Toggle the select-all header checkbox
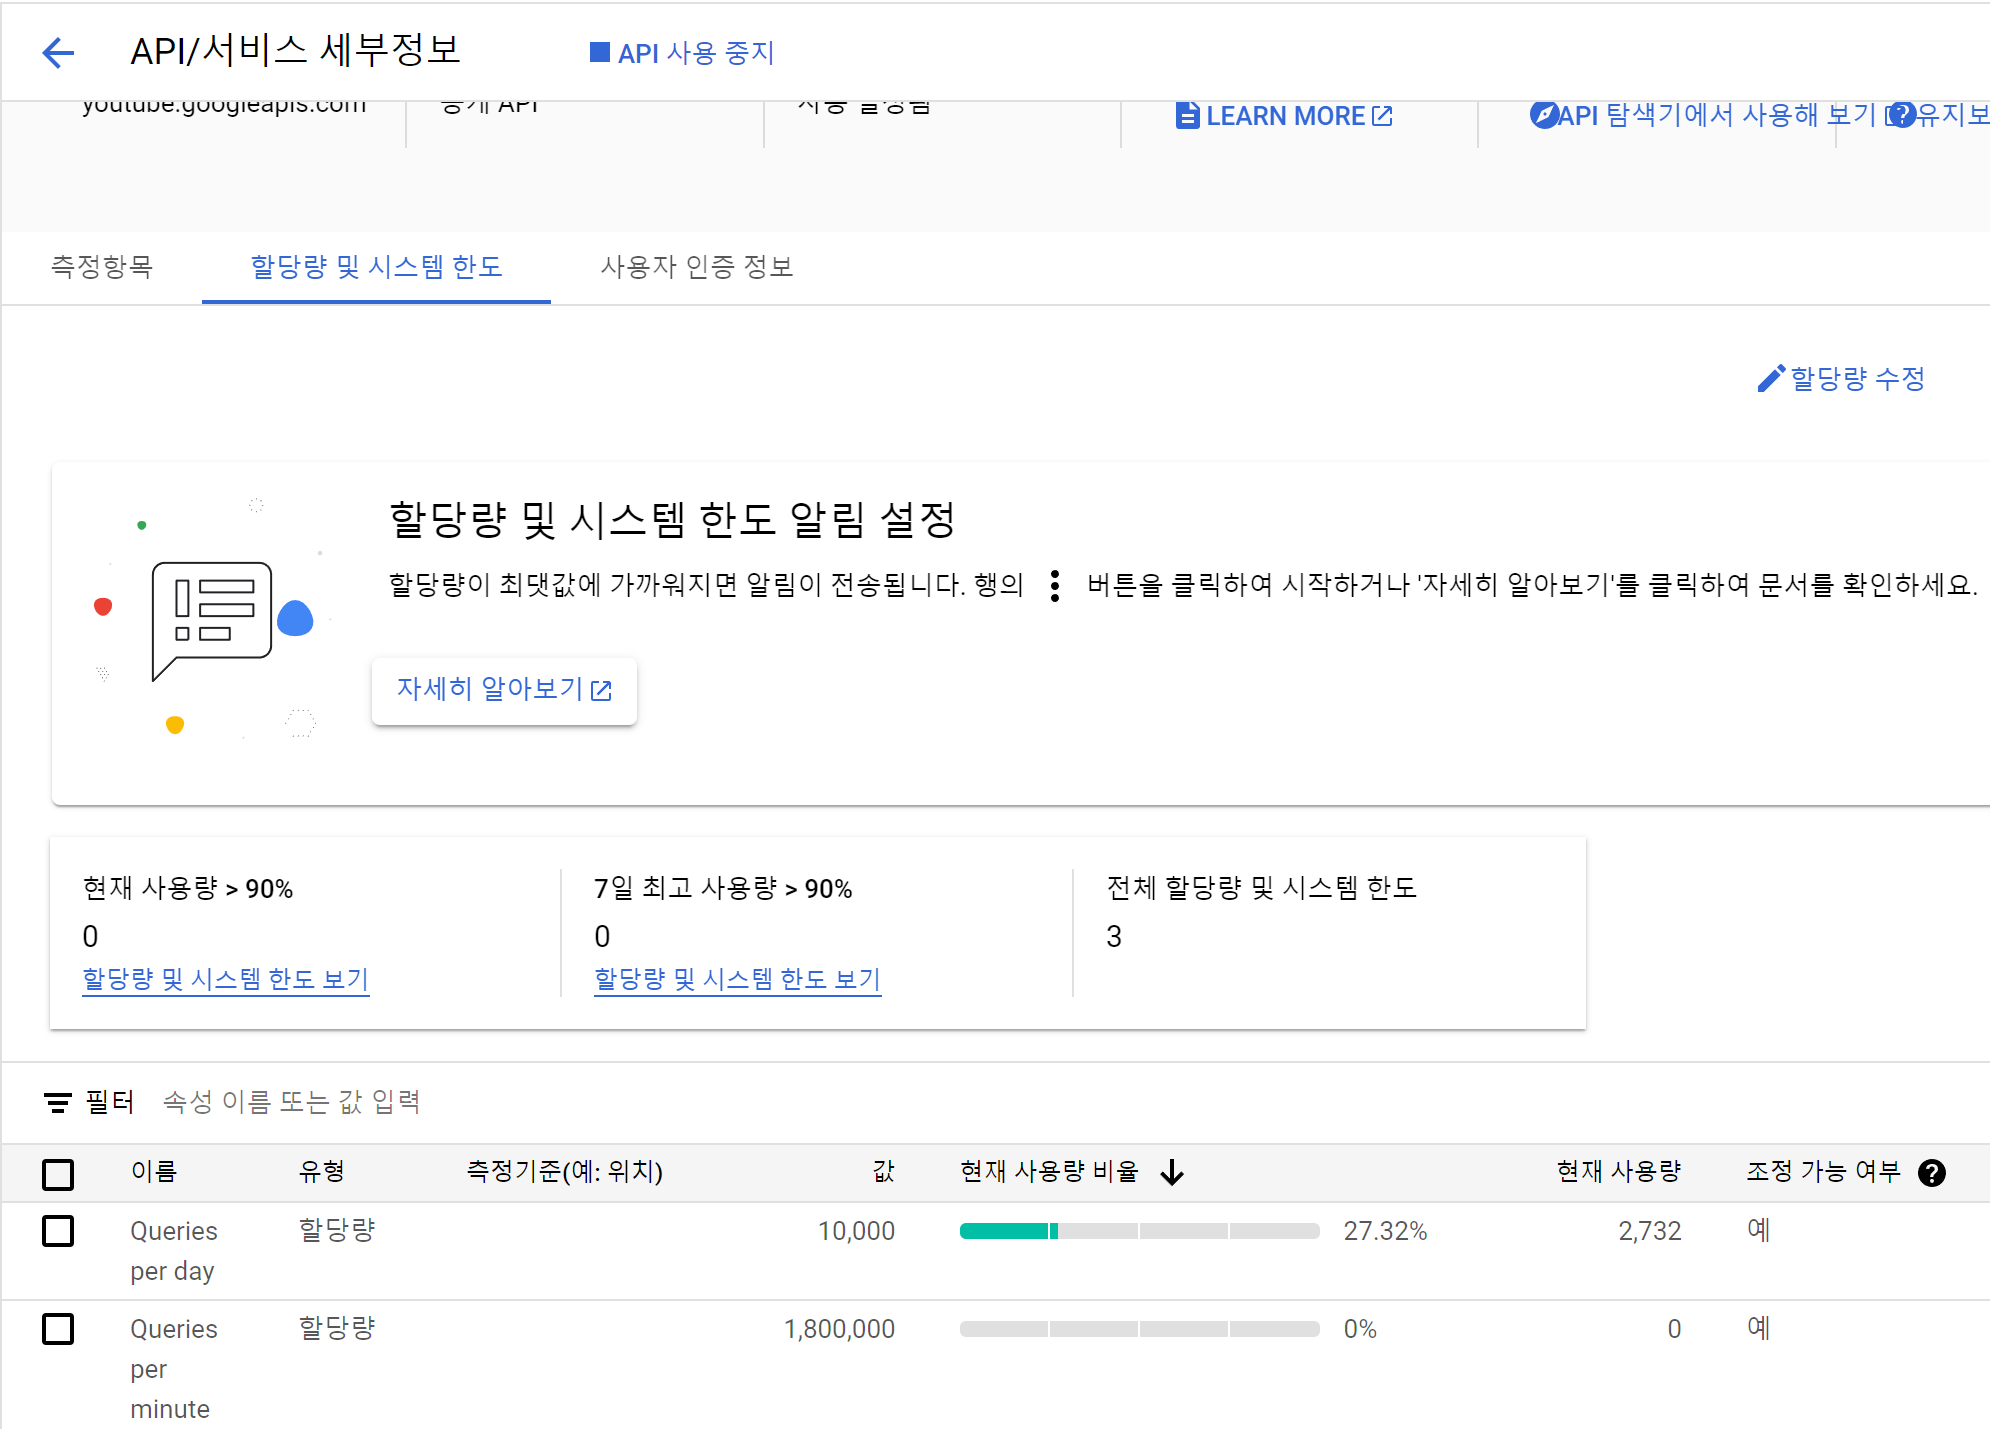This screenshot has height=1429, width=1990. (x=58, y=1174)
